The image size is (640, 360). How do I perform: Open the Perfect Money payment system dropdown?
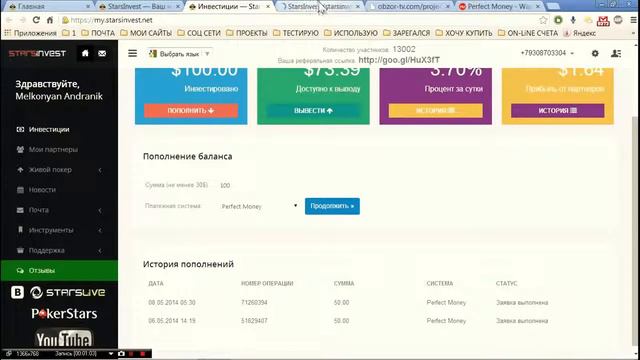260,206
